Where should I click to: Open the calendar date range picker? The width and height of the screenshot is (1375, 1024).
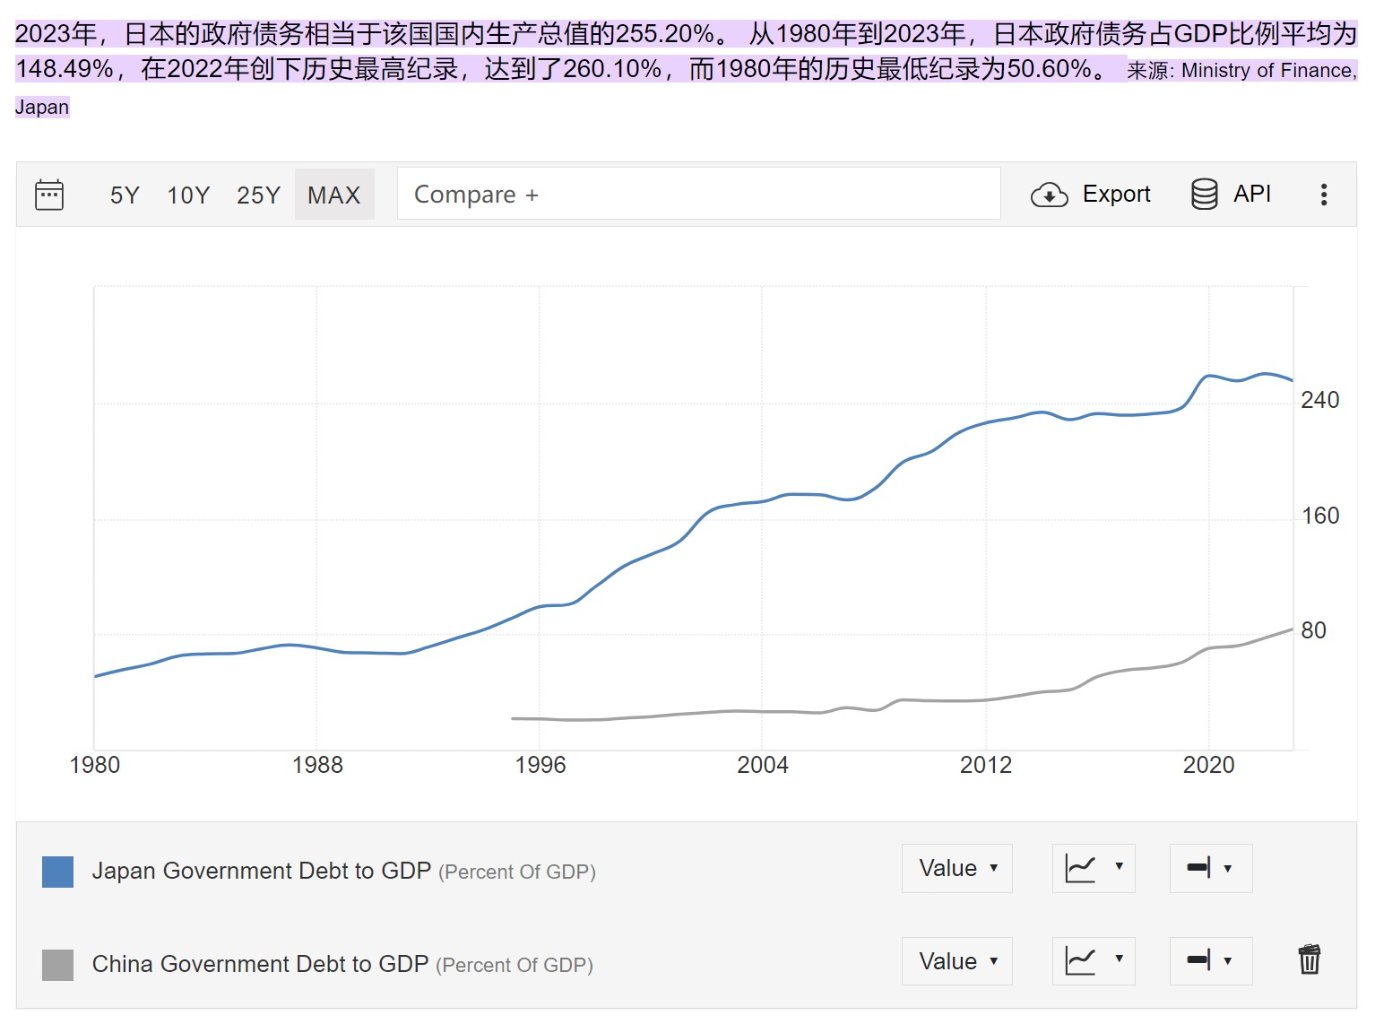pyautogui.click(x=49, y=194)
